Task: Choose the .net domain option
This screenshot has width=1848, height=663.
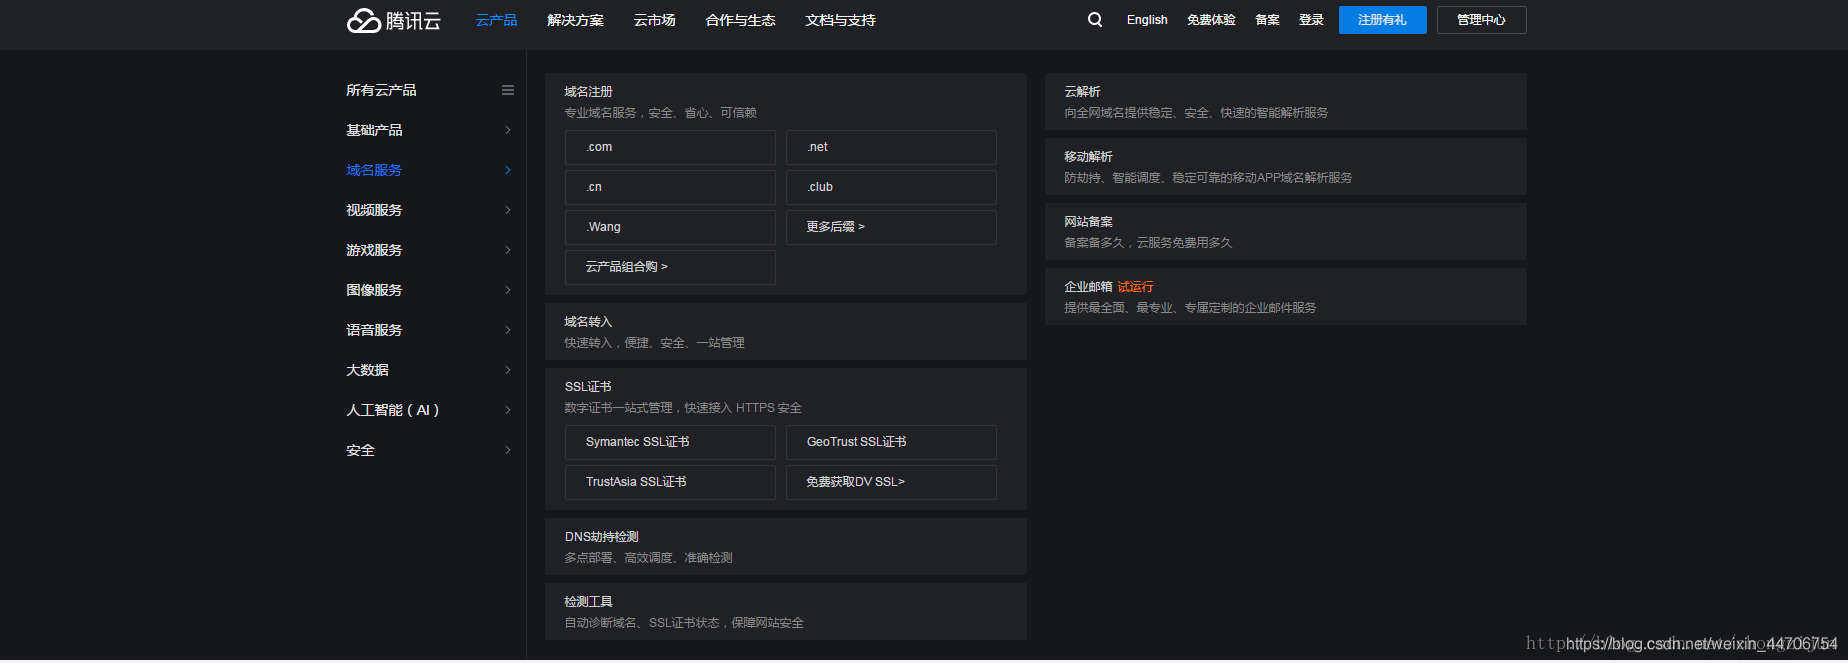Action: 891,147
